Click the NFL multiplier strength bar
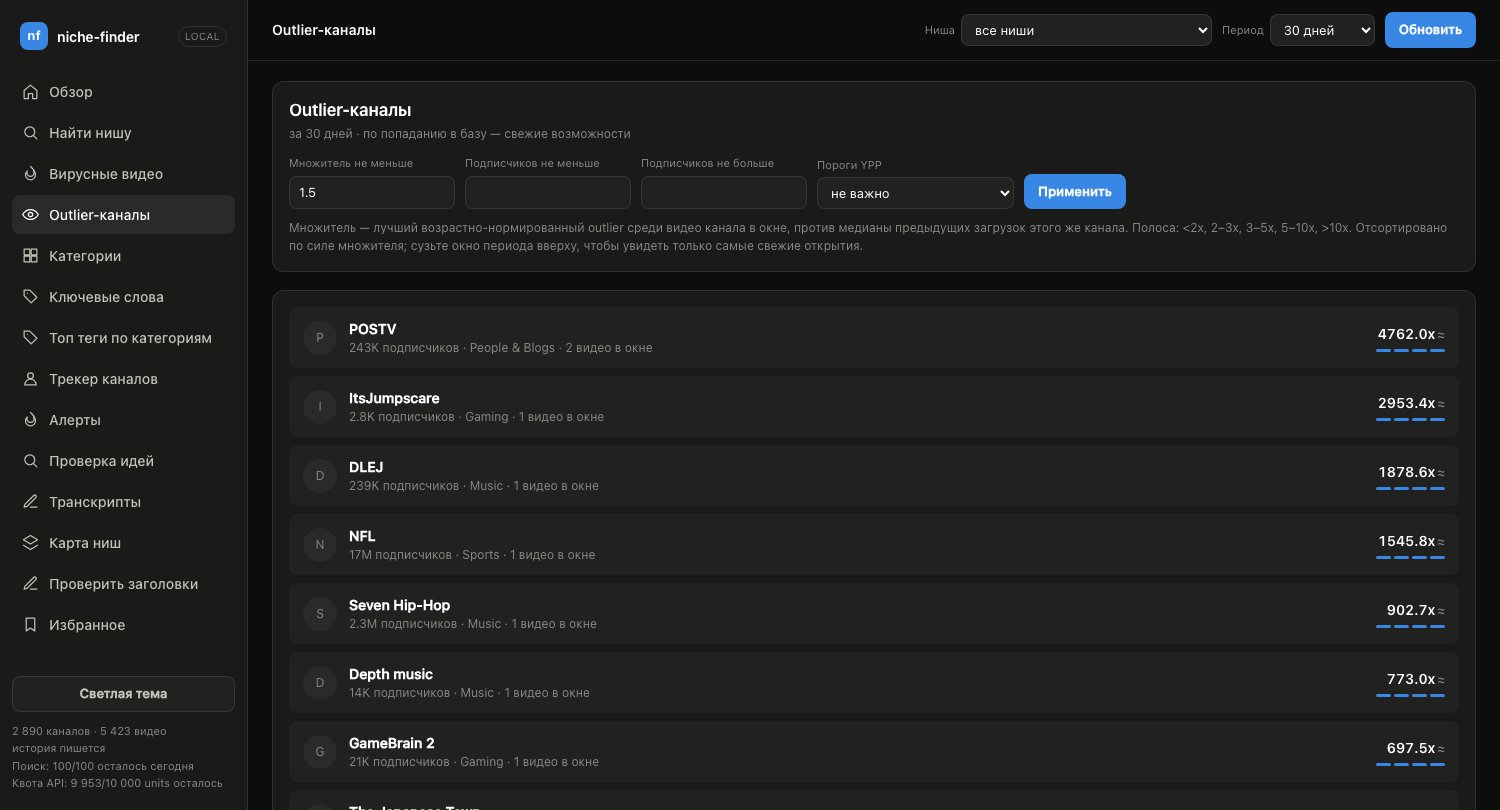The image size is (1500, 810). tap(1410, 558)
